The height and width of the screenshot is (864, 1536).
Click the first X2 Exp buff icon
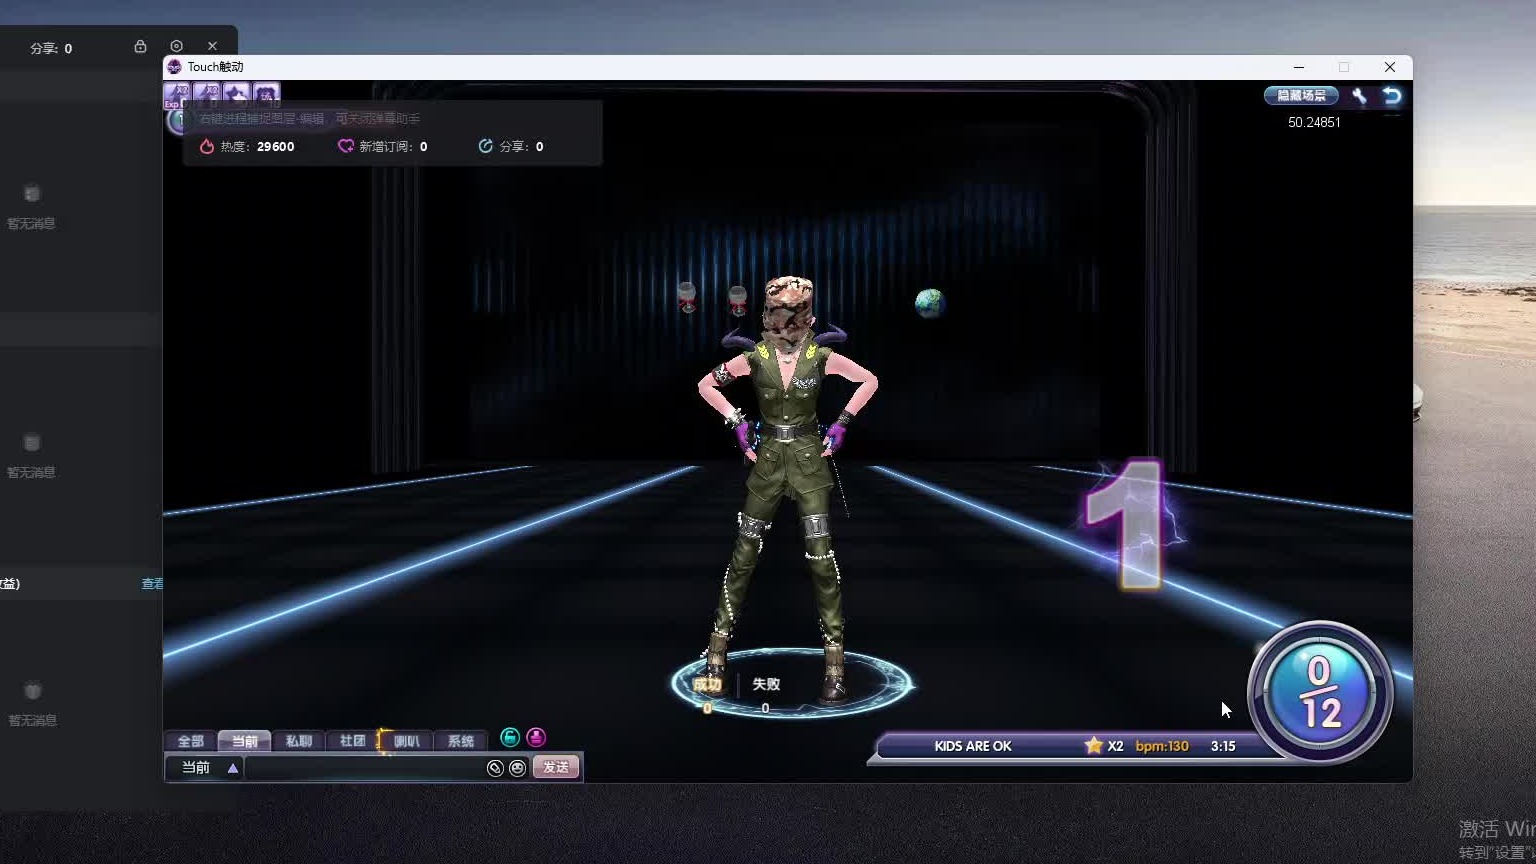click(177, 94)
